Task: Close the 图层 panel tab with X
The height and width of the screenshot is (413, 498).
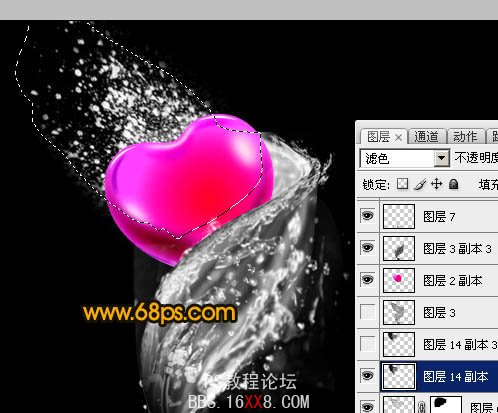Action: pos(398,137)
